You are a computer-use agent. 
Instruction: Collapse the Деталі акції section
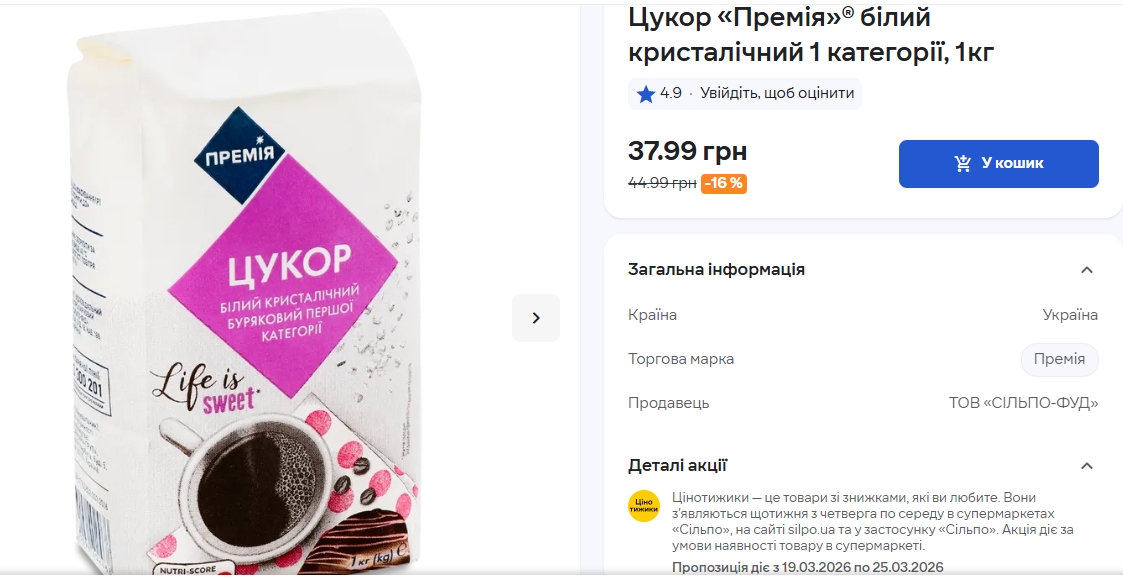coord(1086,466)
